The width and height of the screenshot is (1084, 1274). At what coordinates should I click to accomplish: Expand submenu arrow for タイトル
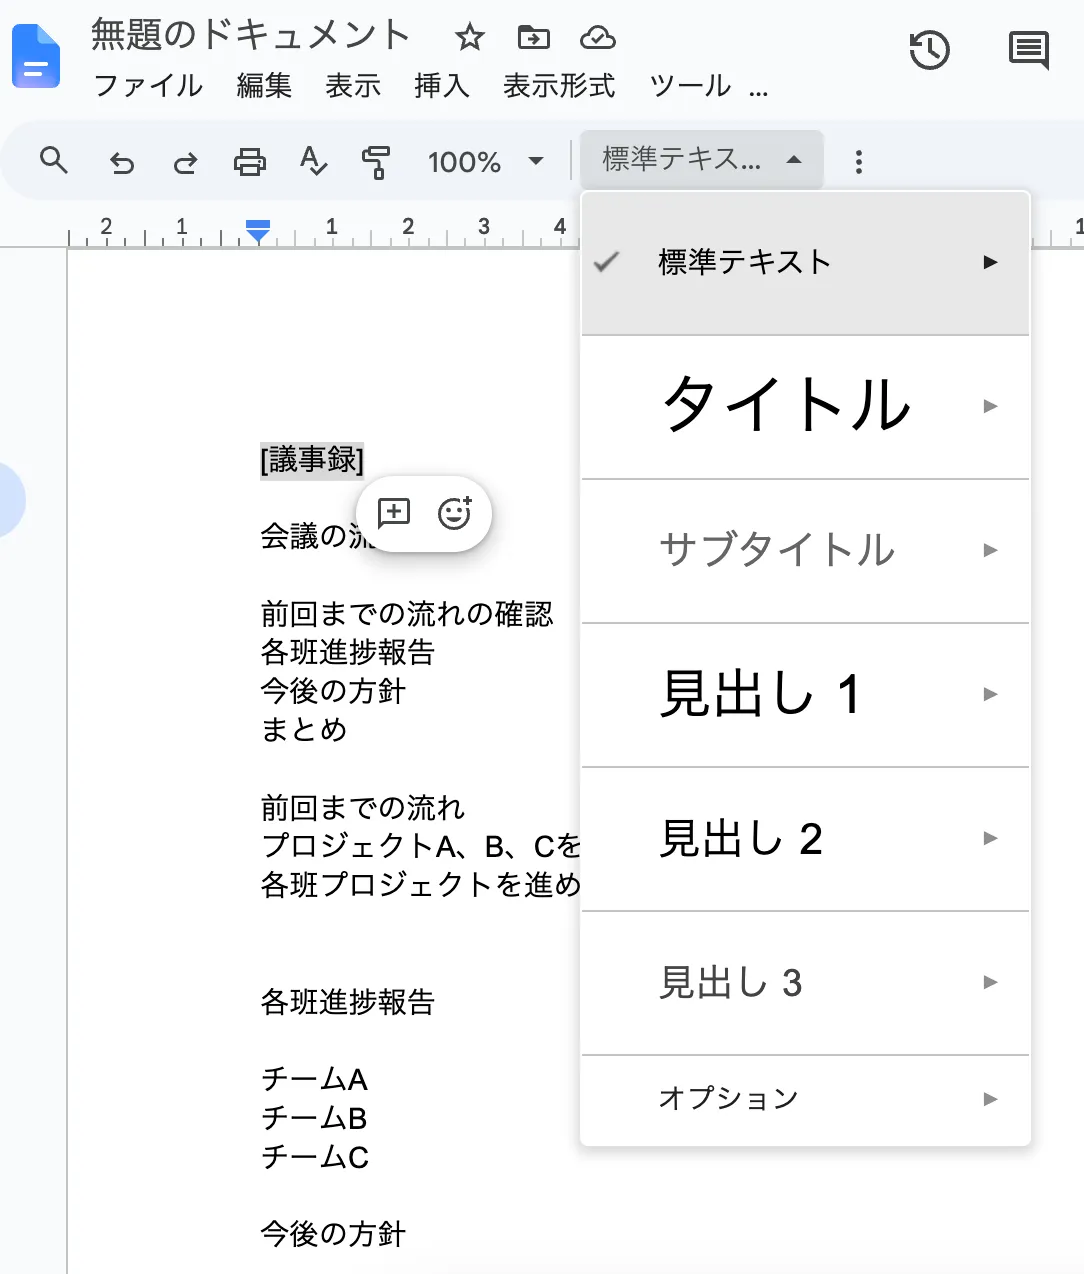990,406
